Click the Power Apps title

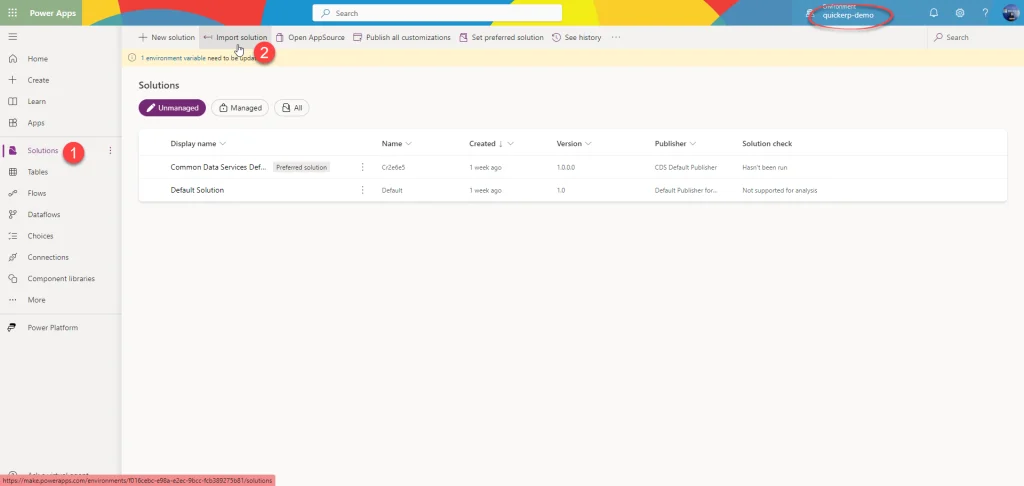coord(53,13)
